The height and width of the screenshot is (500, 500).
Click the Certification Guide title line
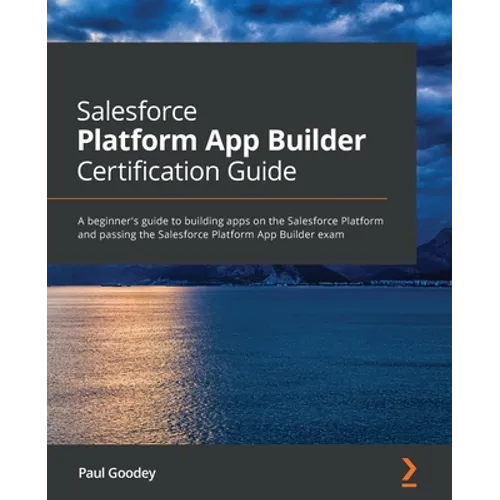[x=187, y=171]
